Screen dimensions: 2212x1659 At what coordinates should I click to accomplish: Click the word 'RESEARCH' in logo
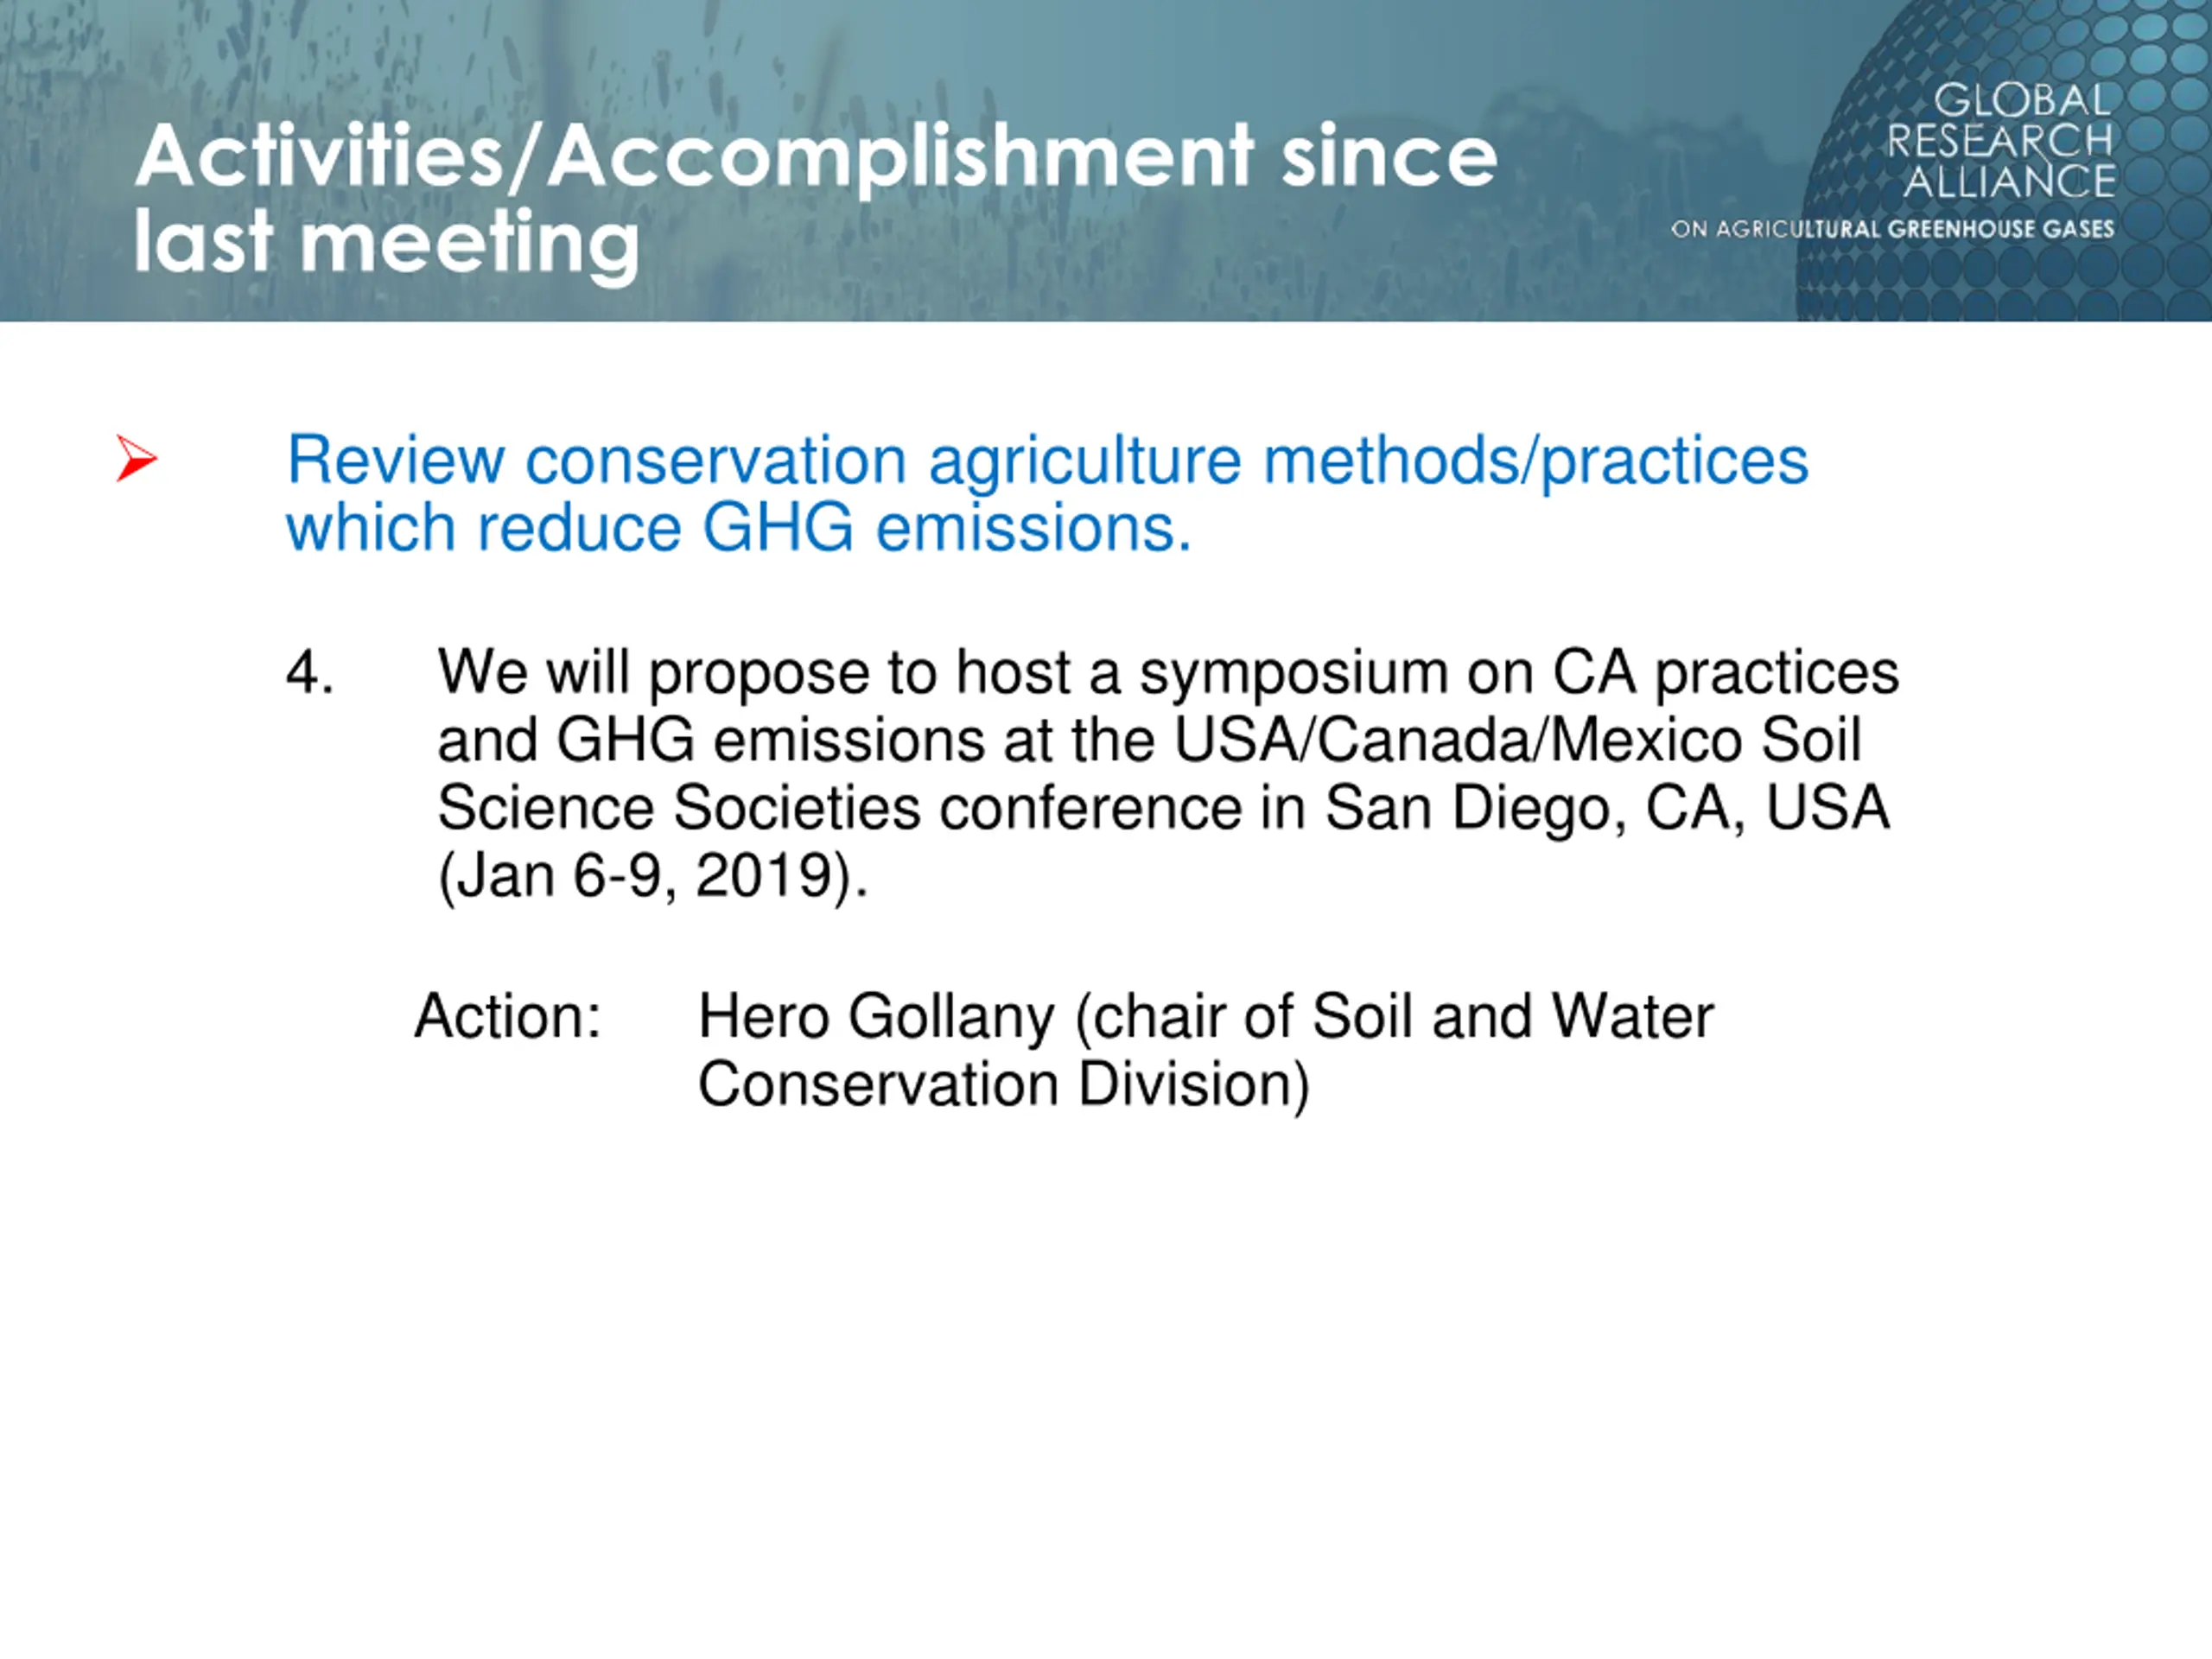pos(2000,141)
